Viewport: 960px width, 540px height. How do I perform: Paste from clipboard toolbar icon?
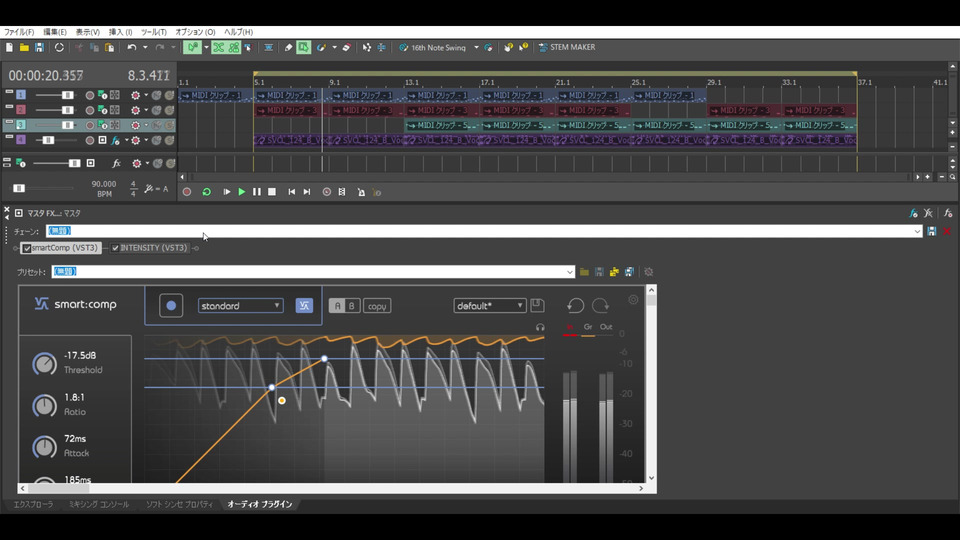(x=110, y=47)
